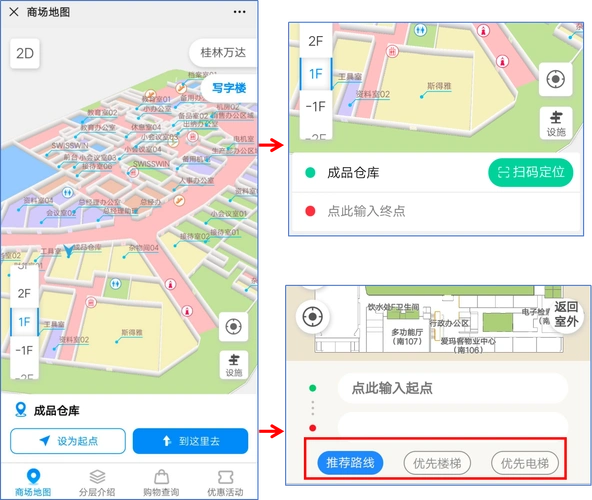Viewport: 592px width, 500px height.
Task: Select 斯得雅 room in top-right panel map
Action: [x=439, y=86]
